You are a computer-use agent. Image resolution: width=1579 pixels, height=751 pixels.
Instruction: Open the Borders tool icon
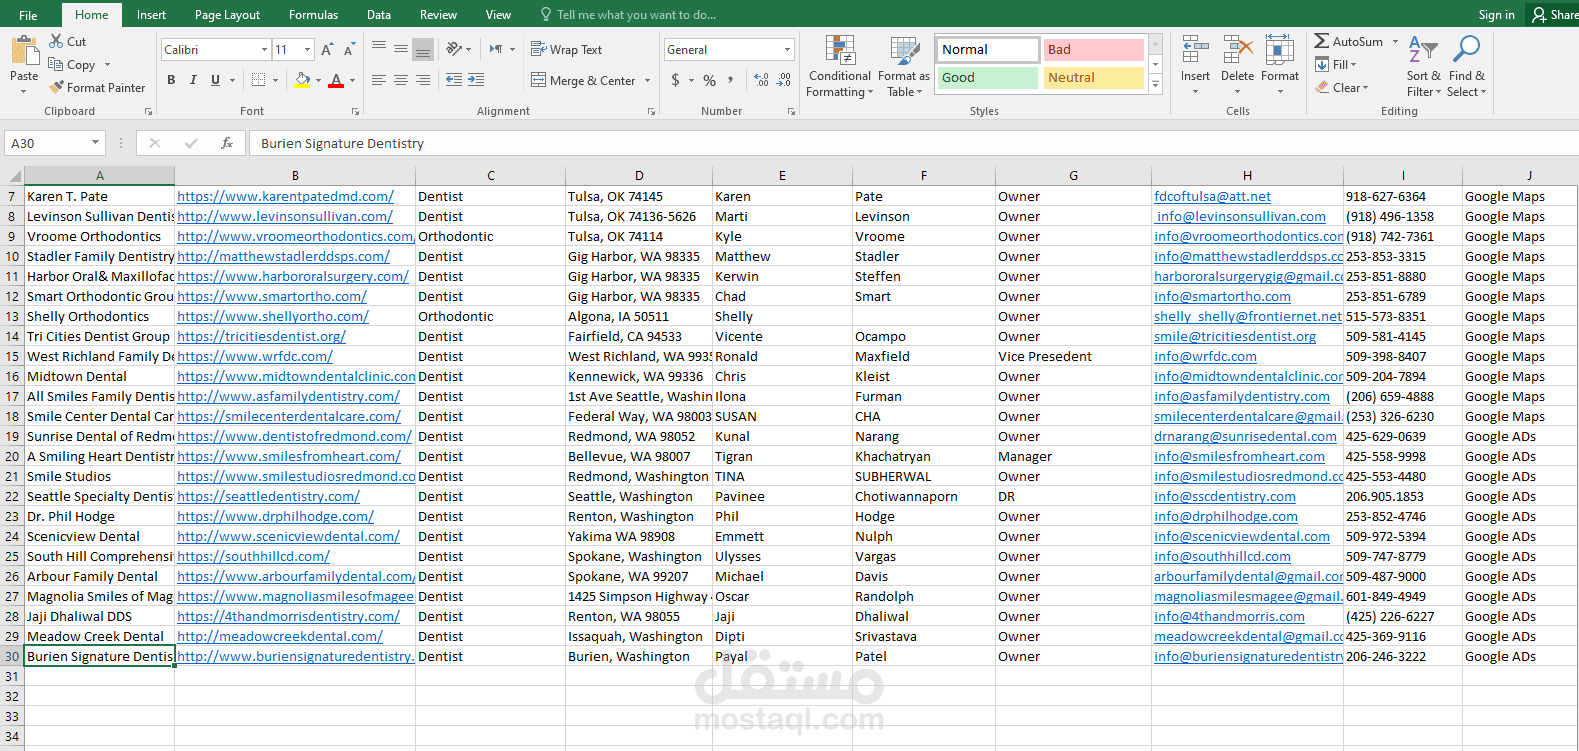pyautogui.click(x=259, y=79)
